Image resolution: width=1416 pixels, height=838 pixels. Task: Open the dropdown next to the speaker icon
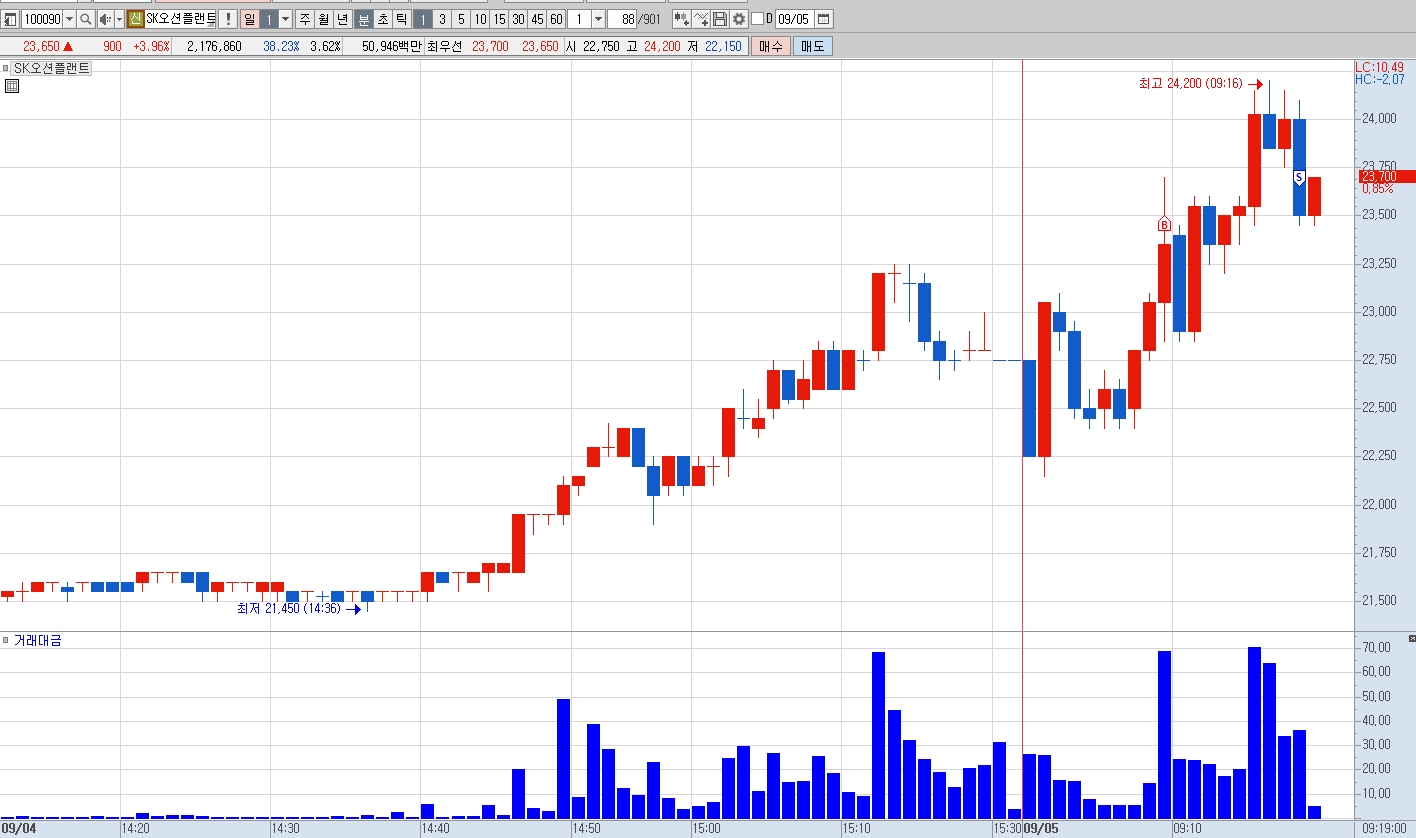point(119,19)
